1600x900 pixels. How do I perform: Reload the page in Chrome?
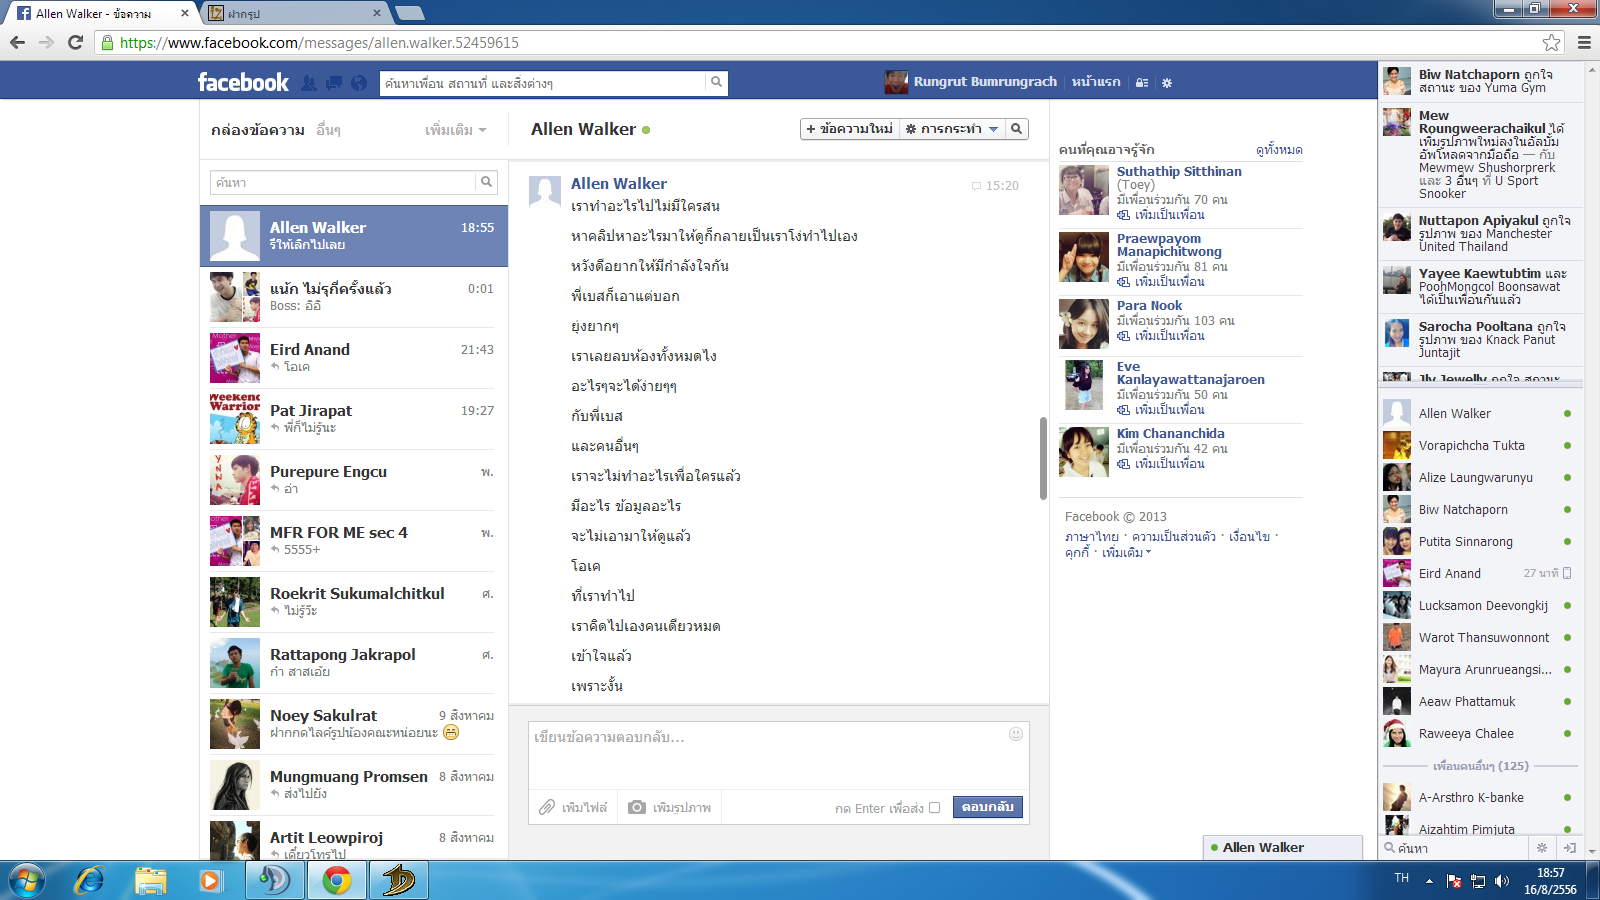[75, 42]
